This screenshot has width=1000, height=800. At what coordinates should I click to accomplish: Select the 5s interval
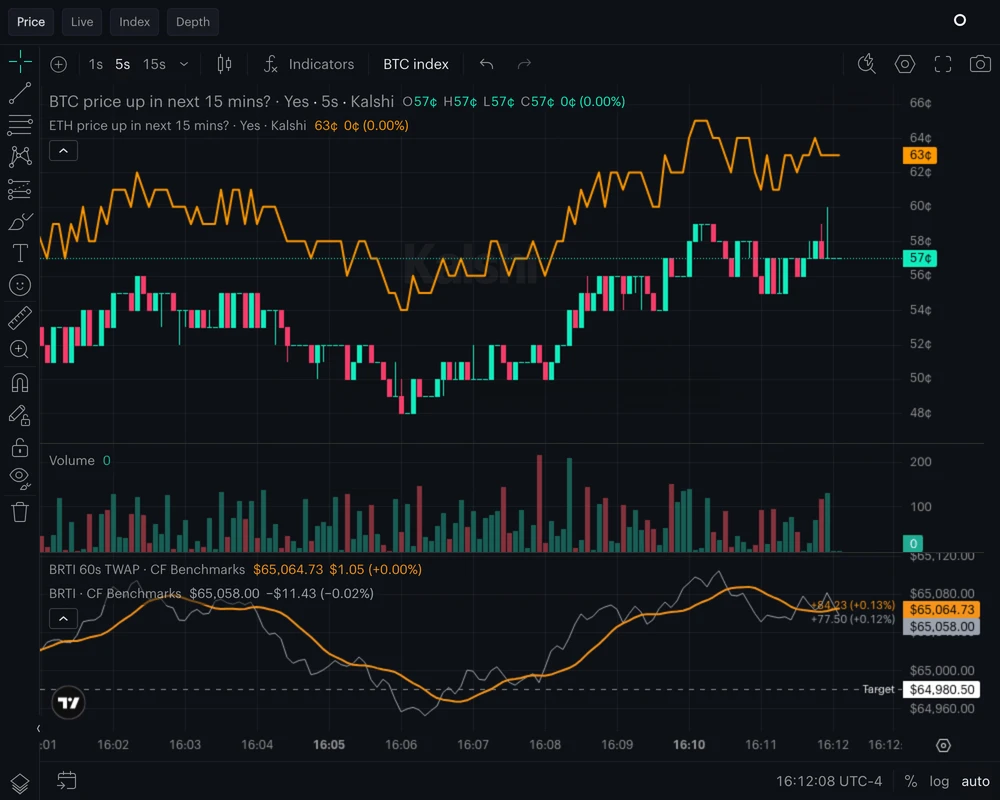point(122,64)
